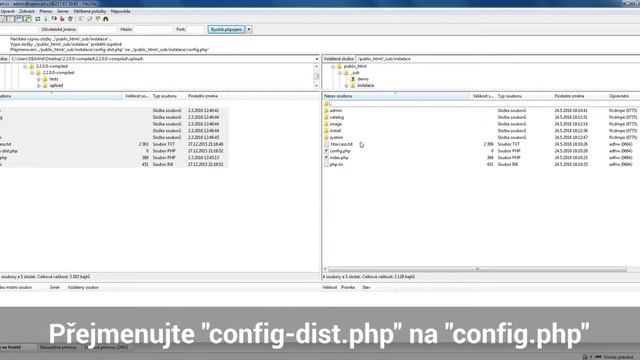Expand the instalace remote tree node
The width and height of the screenshot is (640, 360).
point(346,86)
